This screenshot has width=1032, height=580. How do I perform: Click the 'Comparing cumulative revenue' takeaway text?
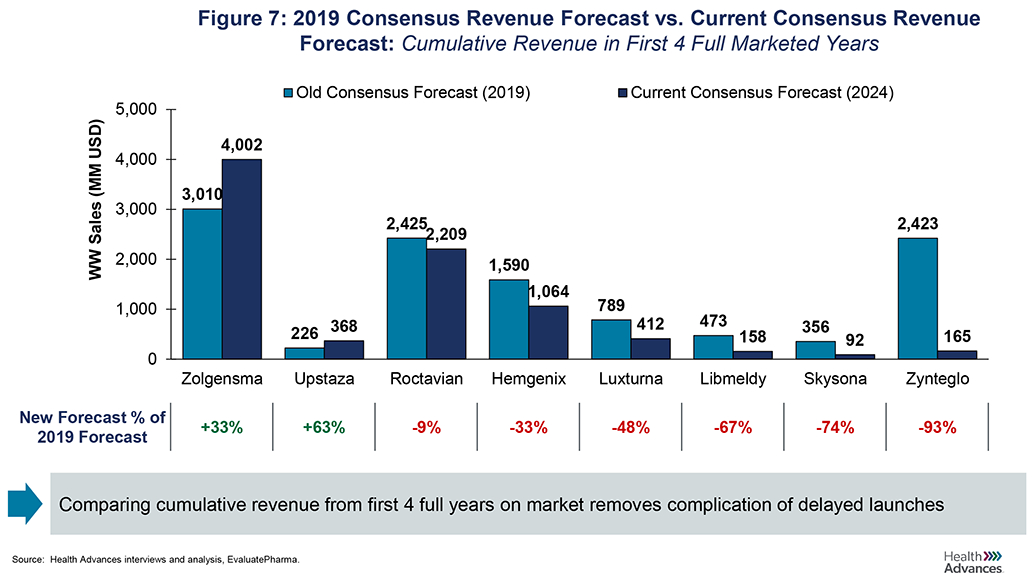[x=501, y=505]
